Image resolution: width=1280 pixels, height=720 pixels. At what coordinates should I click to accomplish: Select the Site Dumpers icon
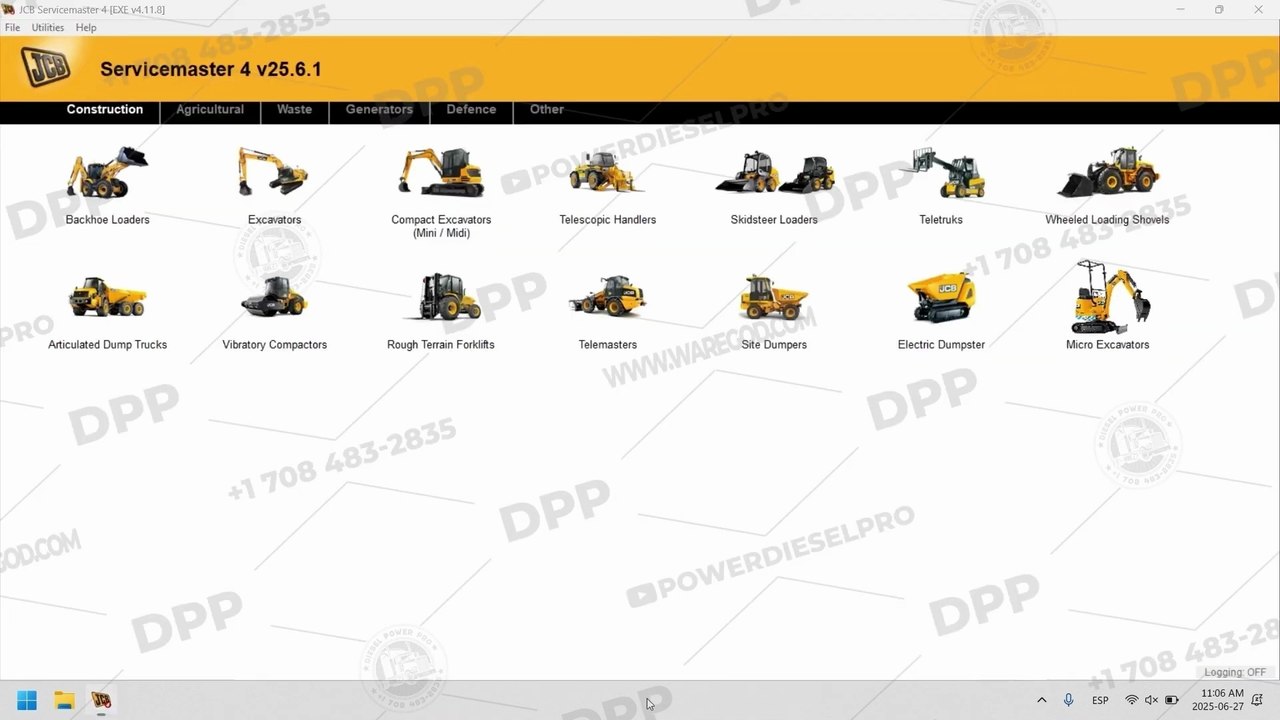[774, 297]
